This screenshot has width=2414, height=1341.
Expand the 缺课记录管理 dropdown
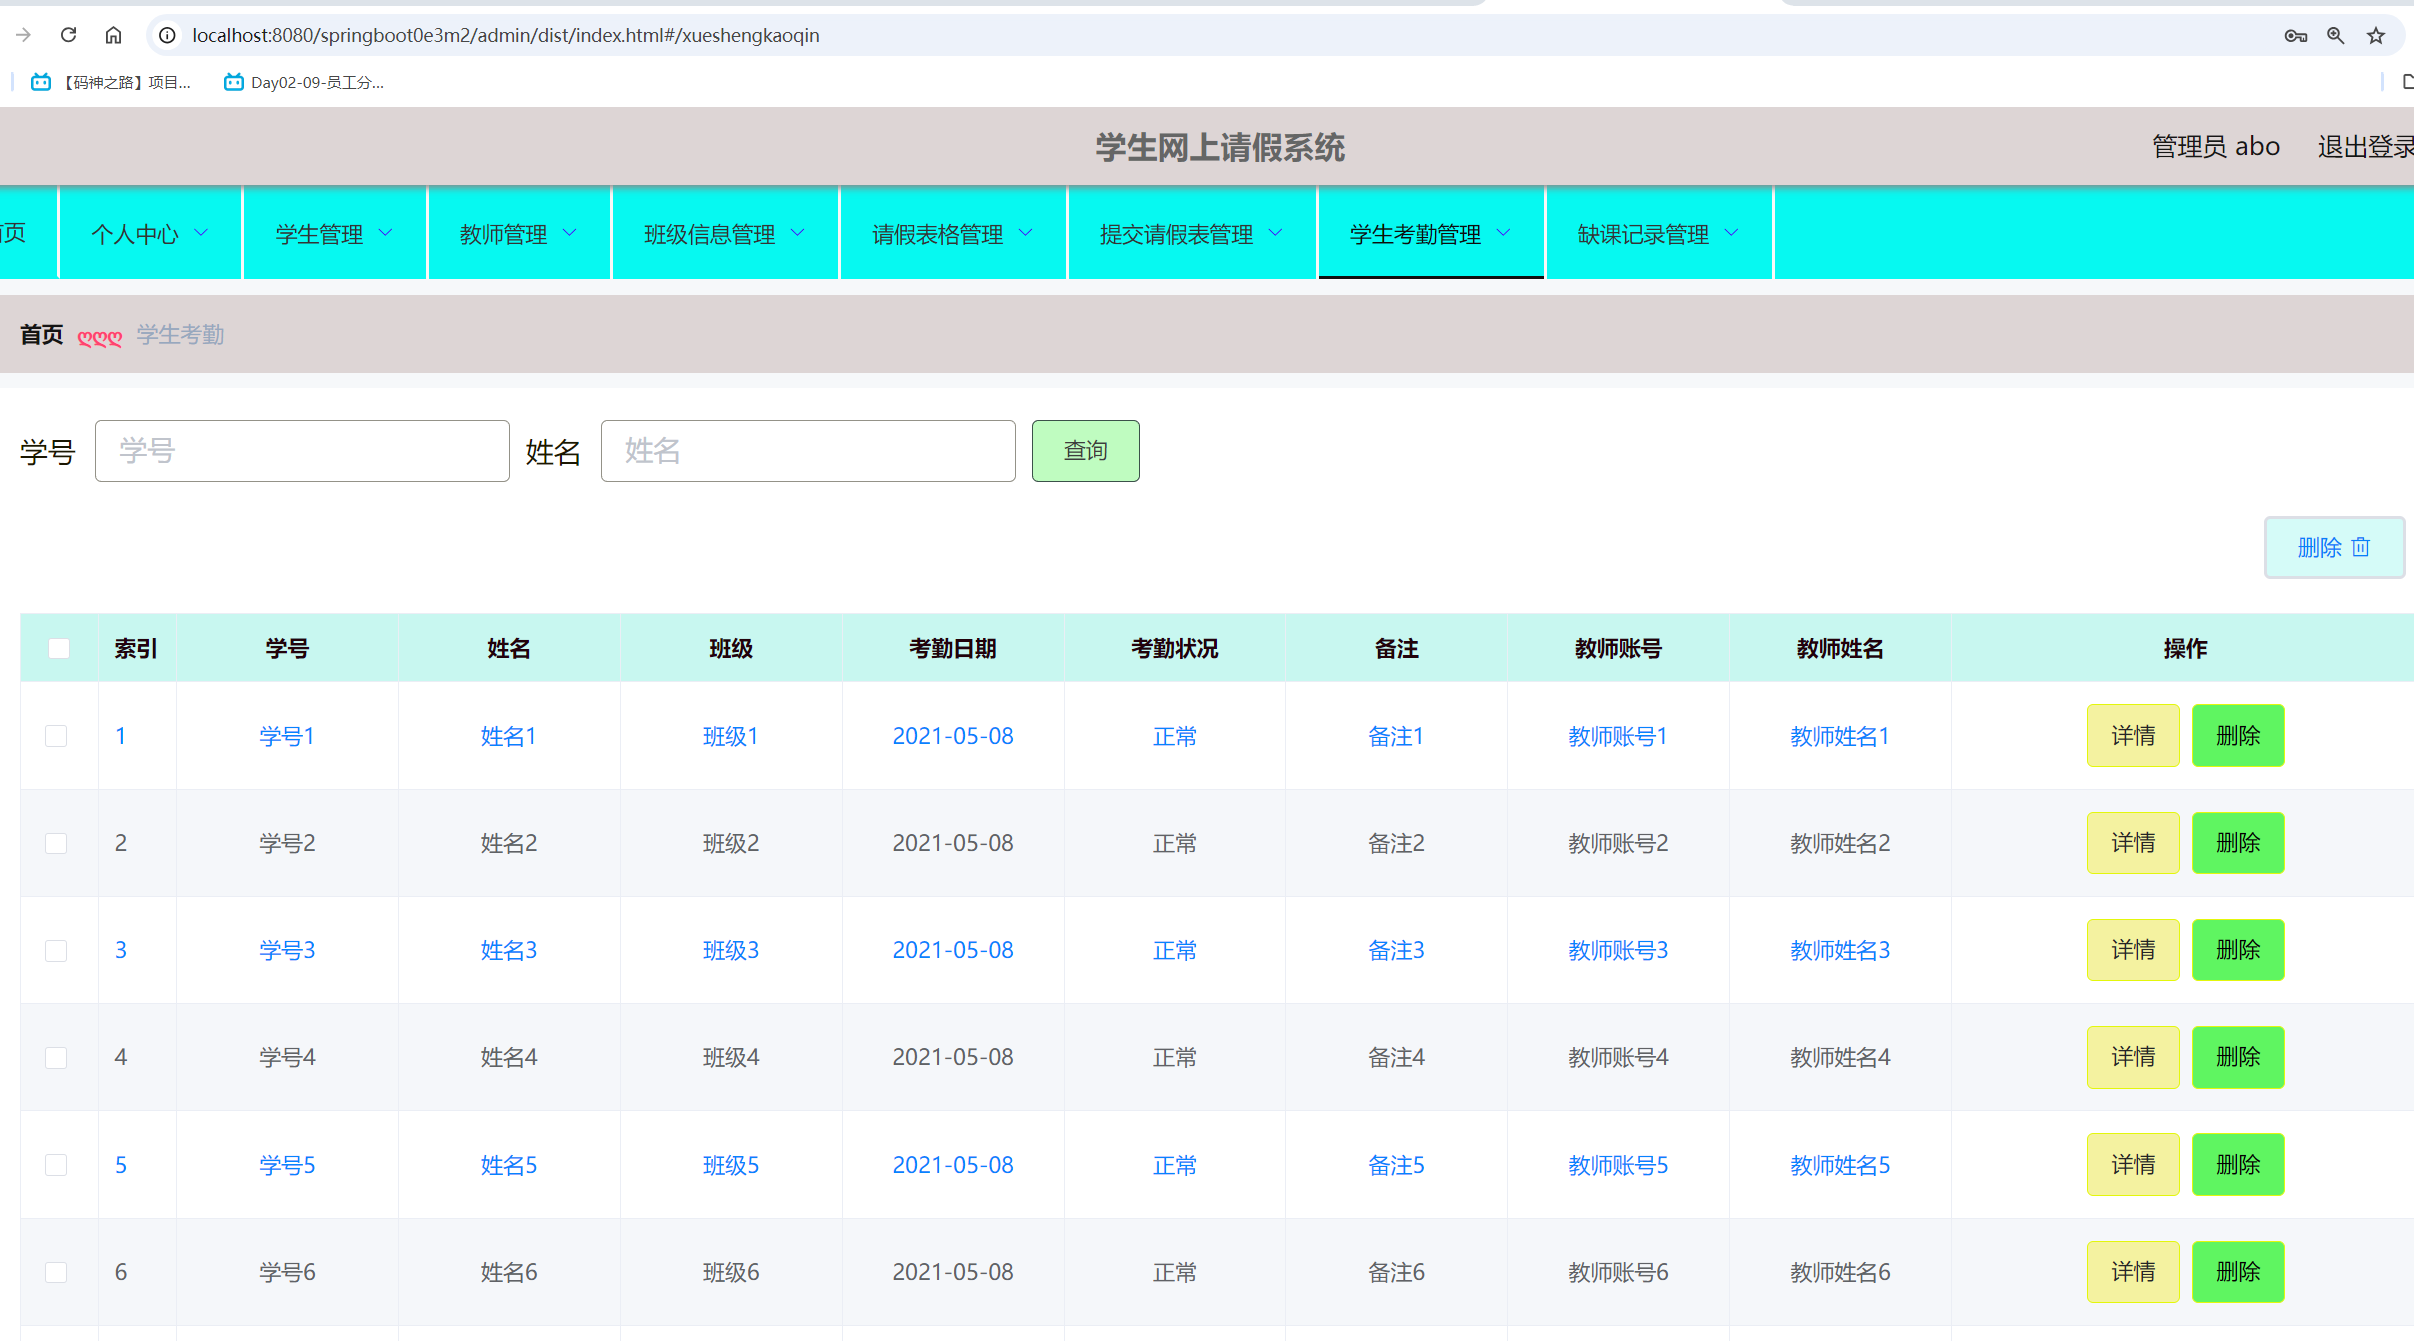pos(1657,233)
